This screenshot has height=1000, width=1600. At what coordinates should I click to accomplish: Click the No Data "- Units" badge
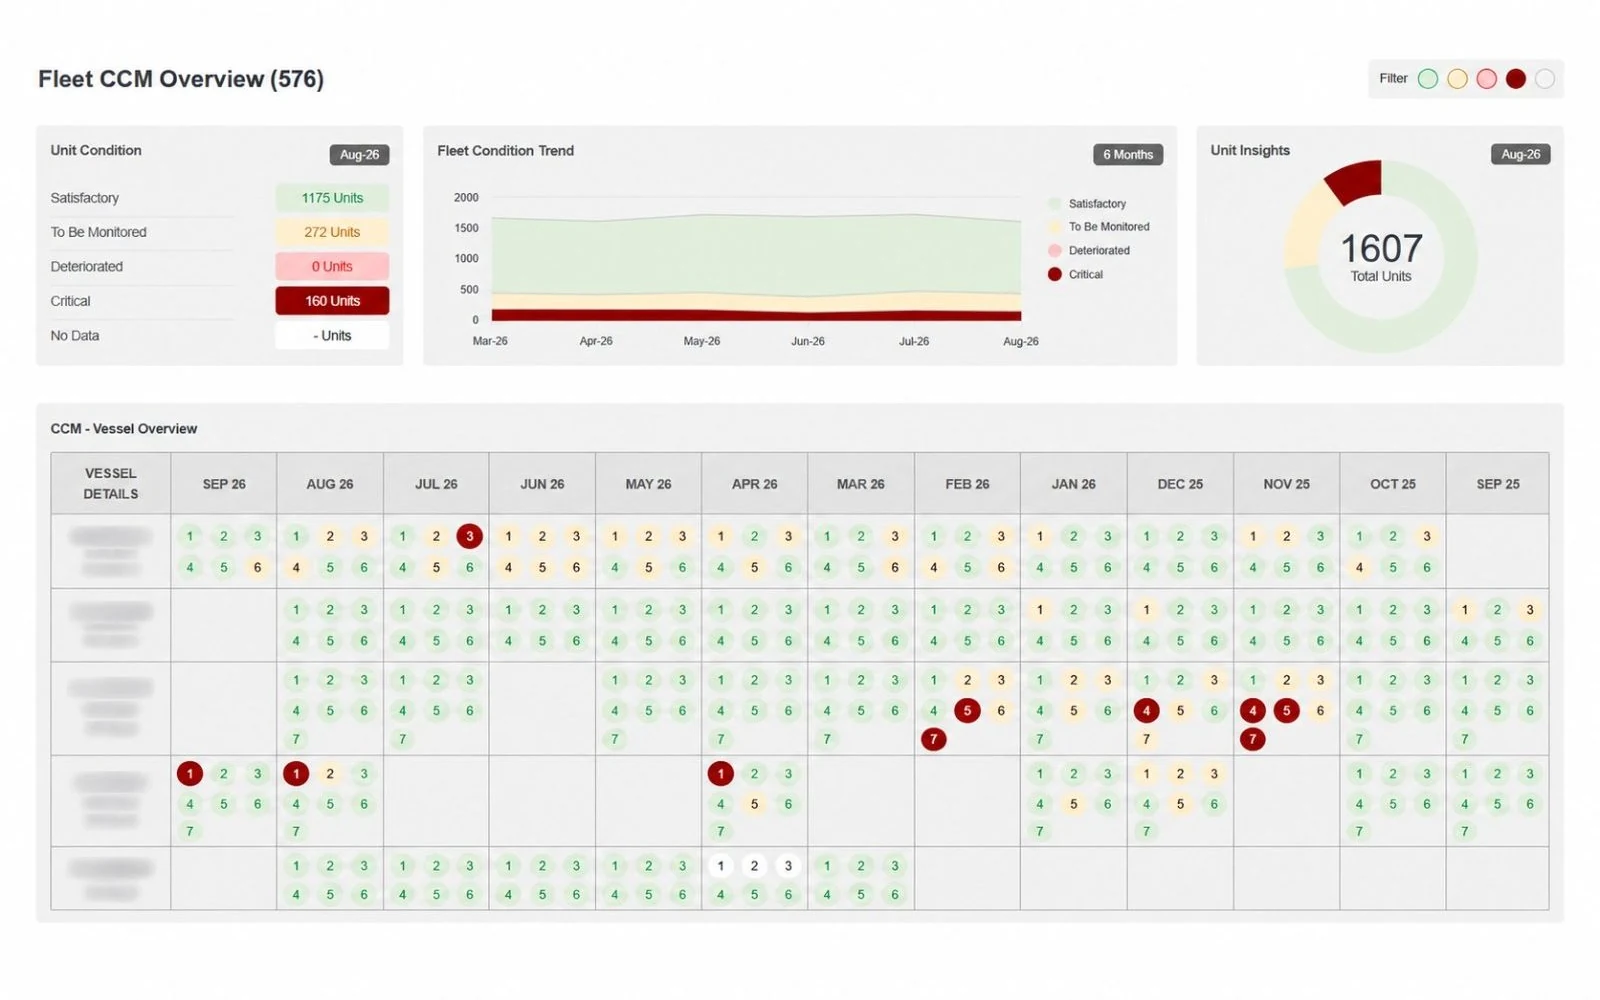332,336
